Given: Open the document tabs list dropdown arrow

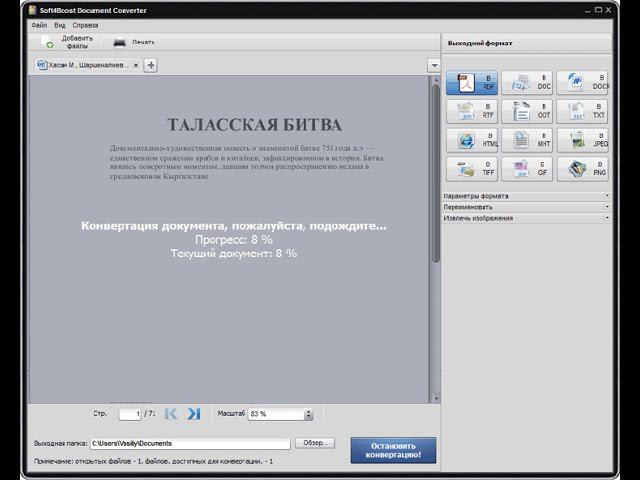Looking at the screenshot, I should tap(434, 65).
